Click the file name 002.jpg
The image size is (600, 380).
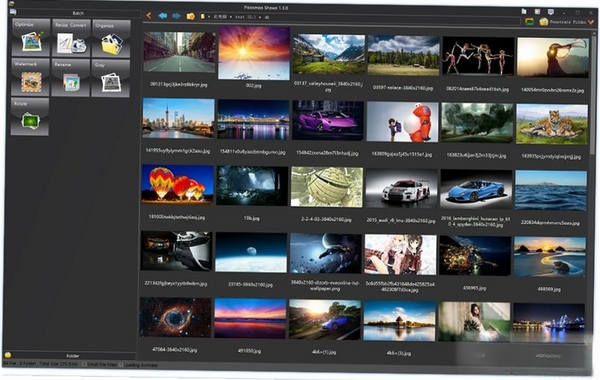[x=253, y=86]
